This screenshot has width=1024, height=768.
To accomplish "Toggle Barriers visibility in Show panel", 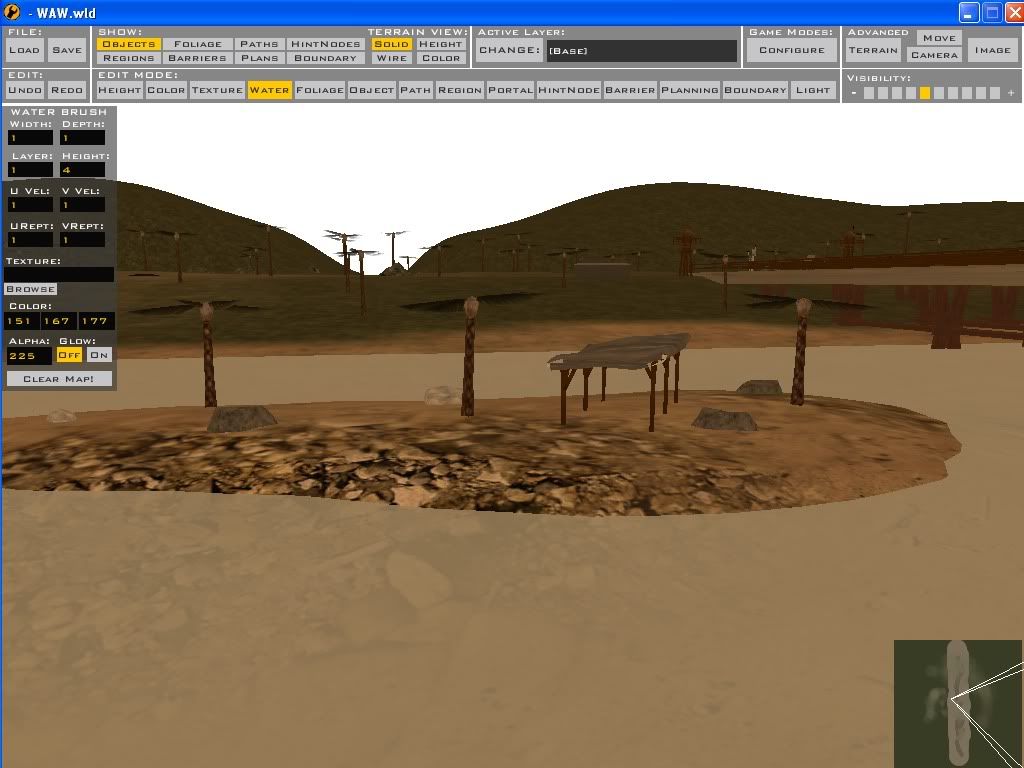I will pos(197,58).
